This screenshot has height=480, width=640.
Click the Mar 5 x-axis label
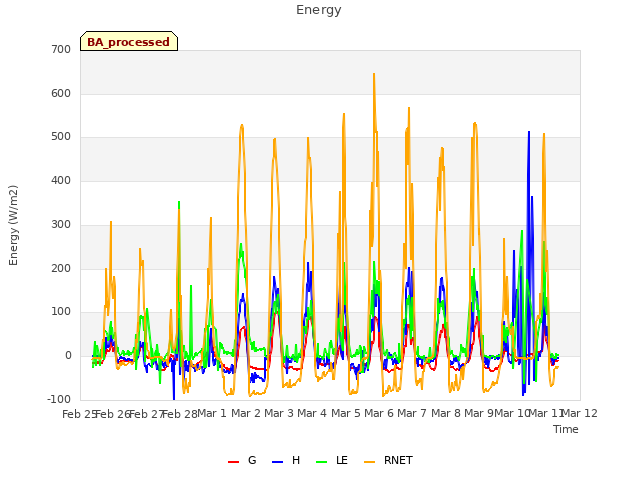pyautogui.click(x=346, y=414)
